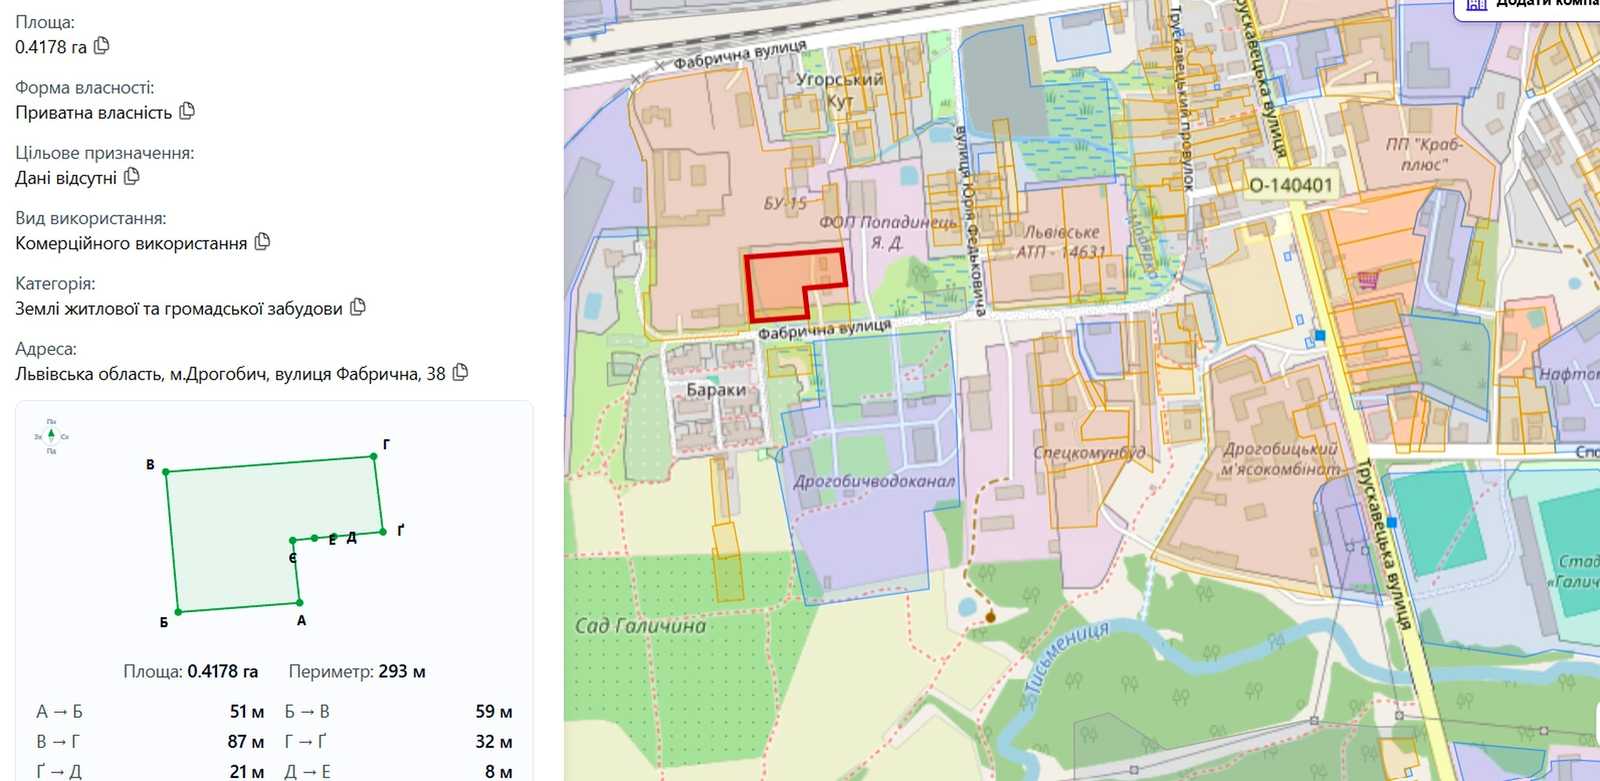Click the Дрогобичводоканал label on map

874,481
